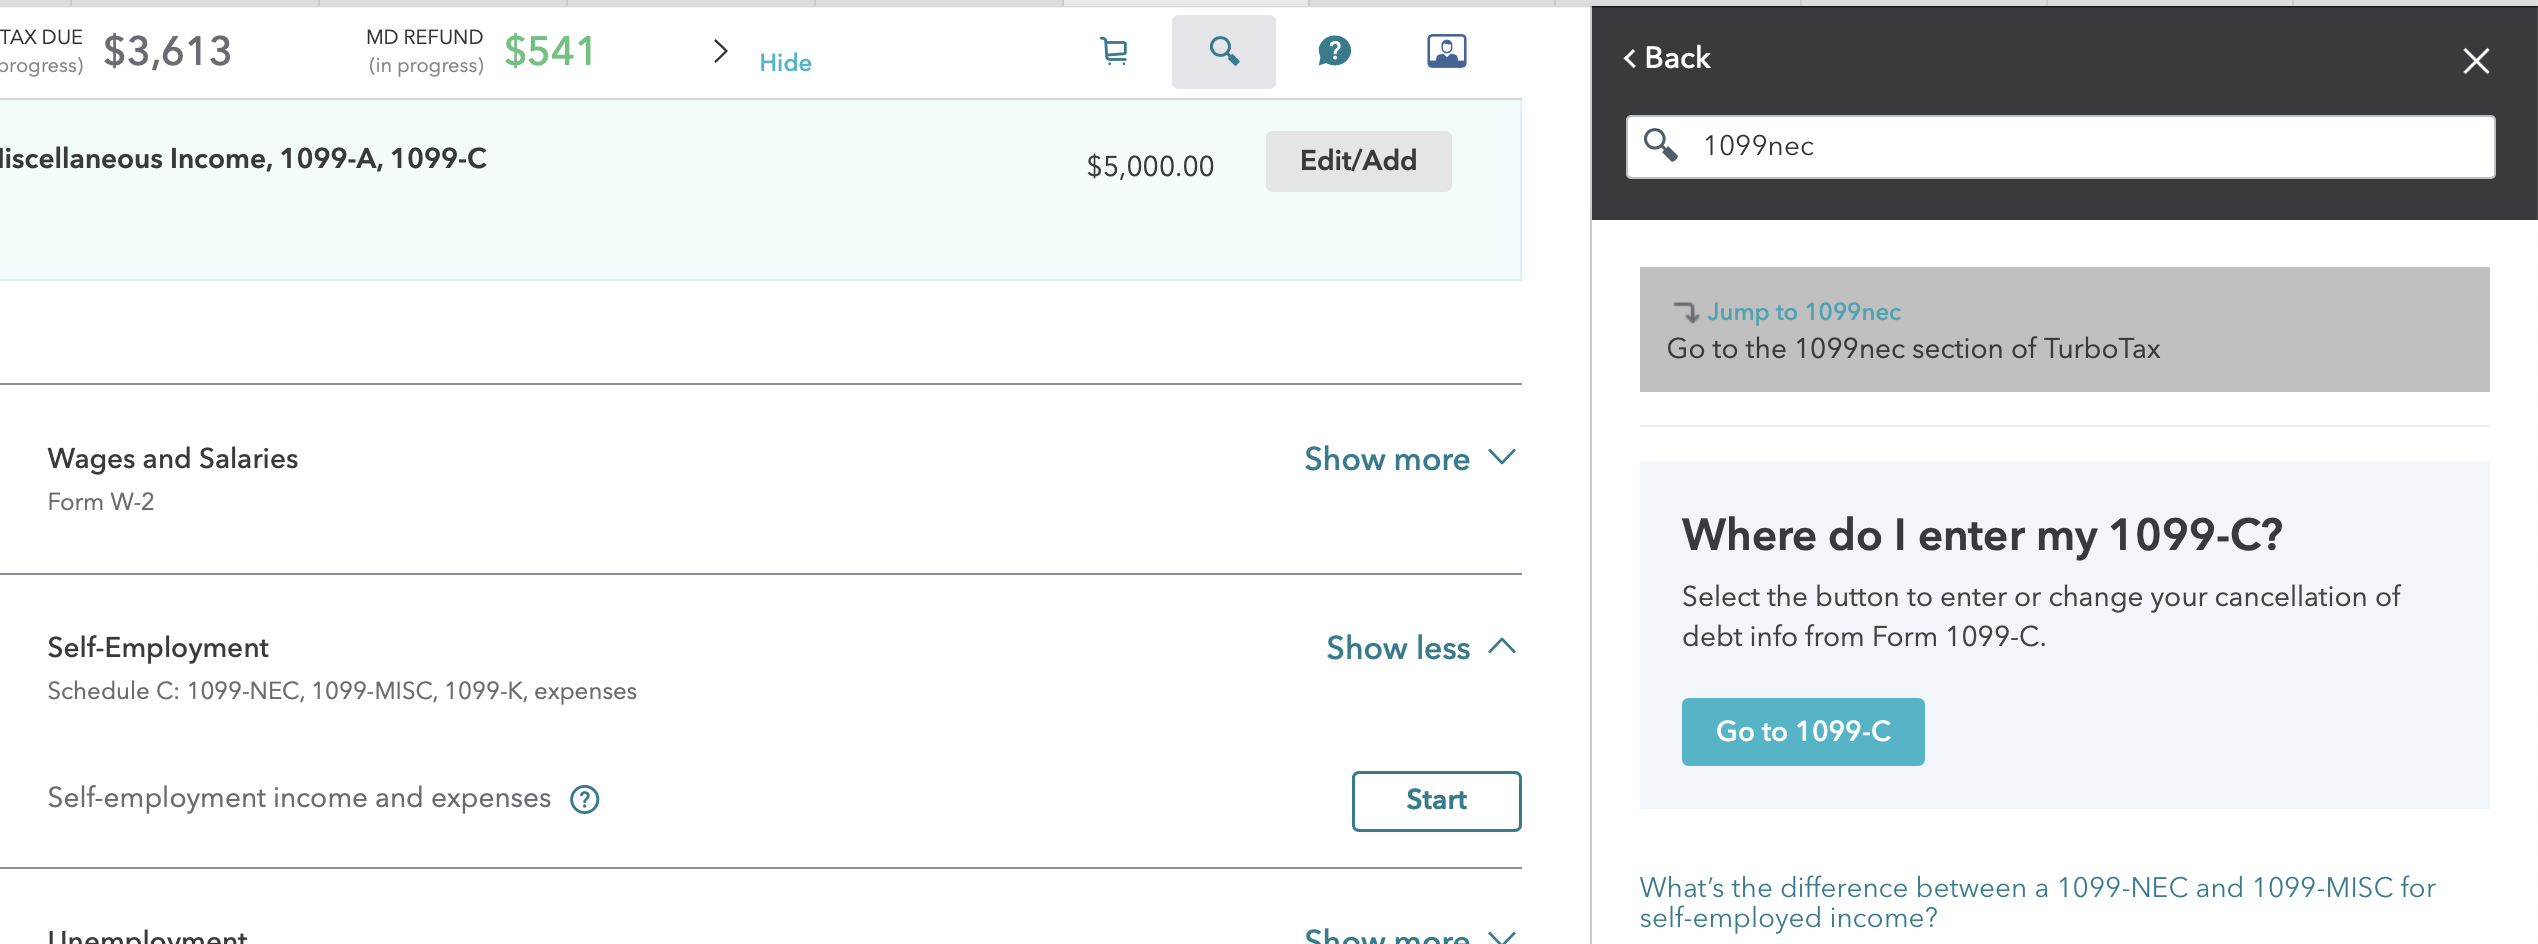
Task: Expand Wages and Salaries with Show more
Action: point(1409,459)
